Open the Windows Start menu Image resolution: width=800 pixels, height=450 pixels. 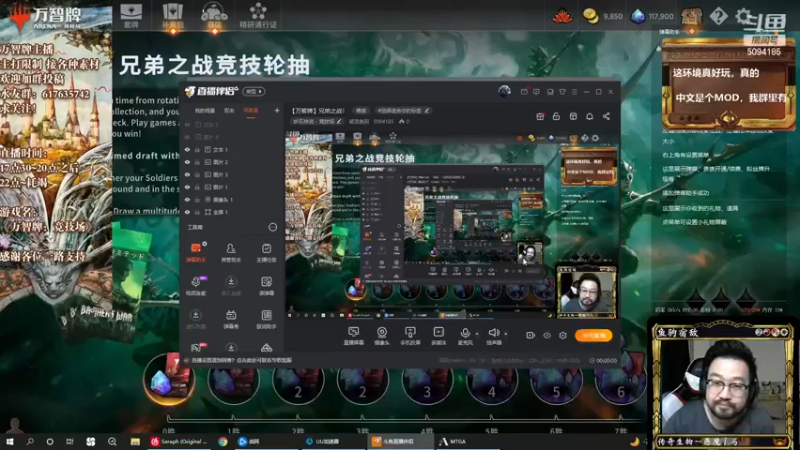pos(10,441)
